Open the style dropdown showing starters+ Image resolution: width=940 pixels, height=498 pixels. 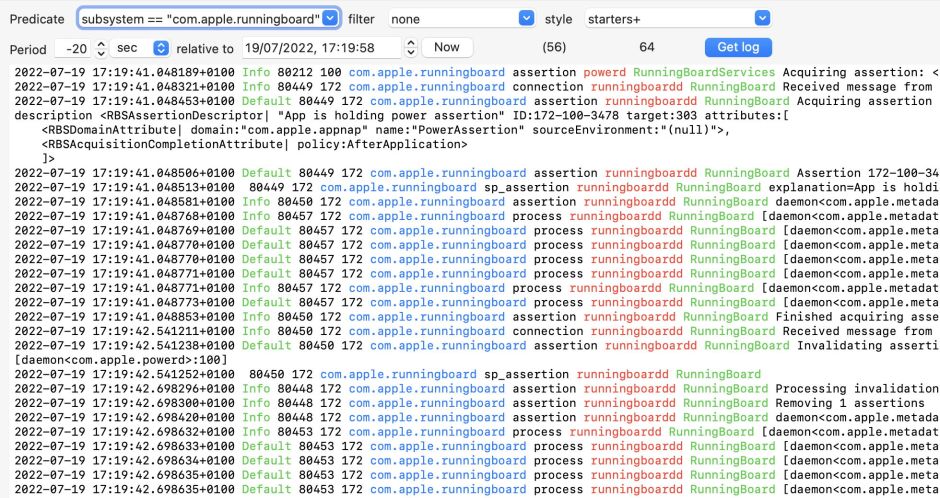(x=676, y=19)
